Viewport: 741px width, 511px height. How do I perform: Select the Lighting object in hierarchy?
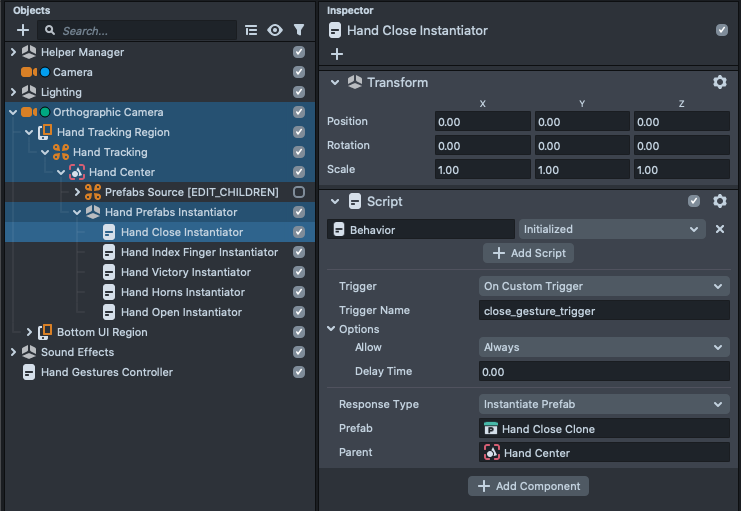point(61,92)
